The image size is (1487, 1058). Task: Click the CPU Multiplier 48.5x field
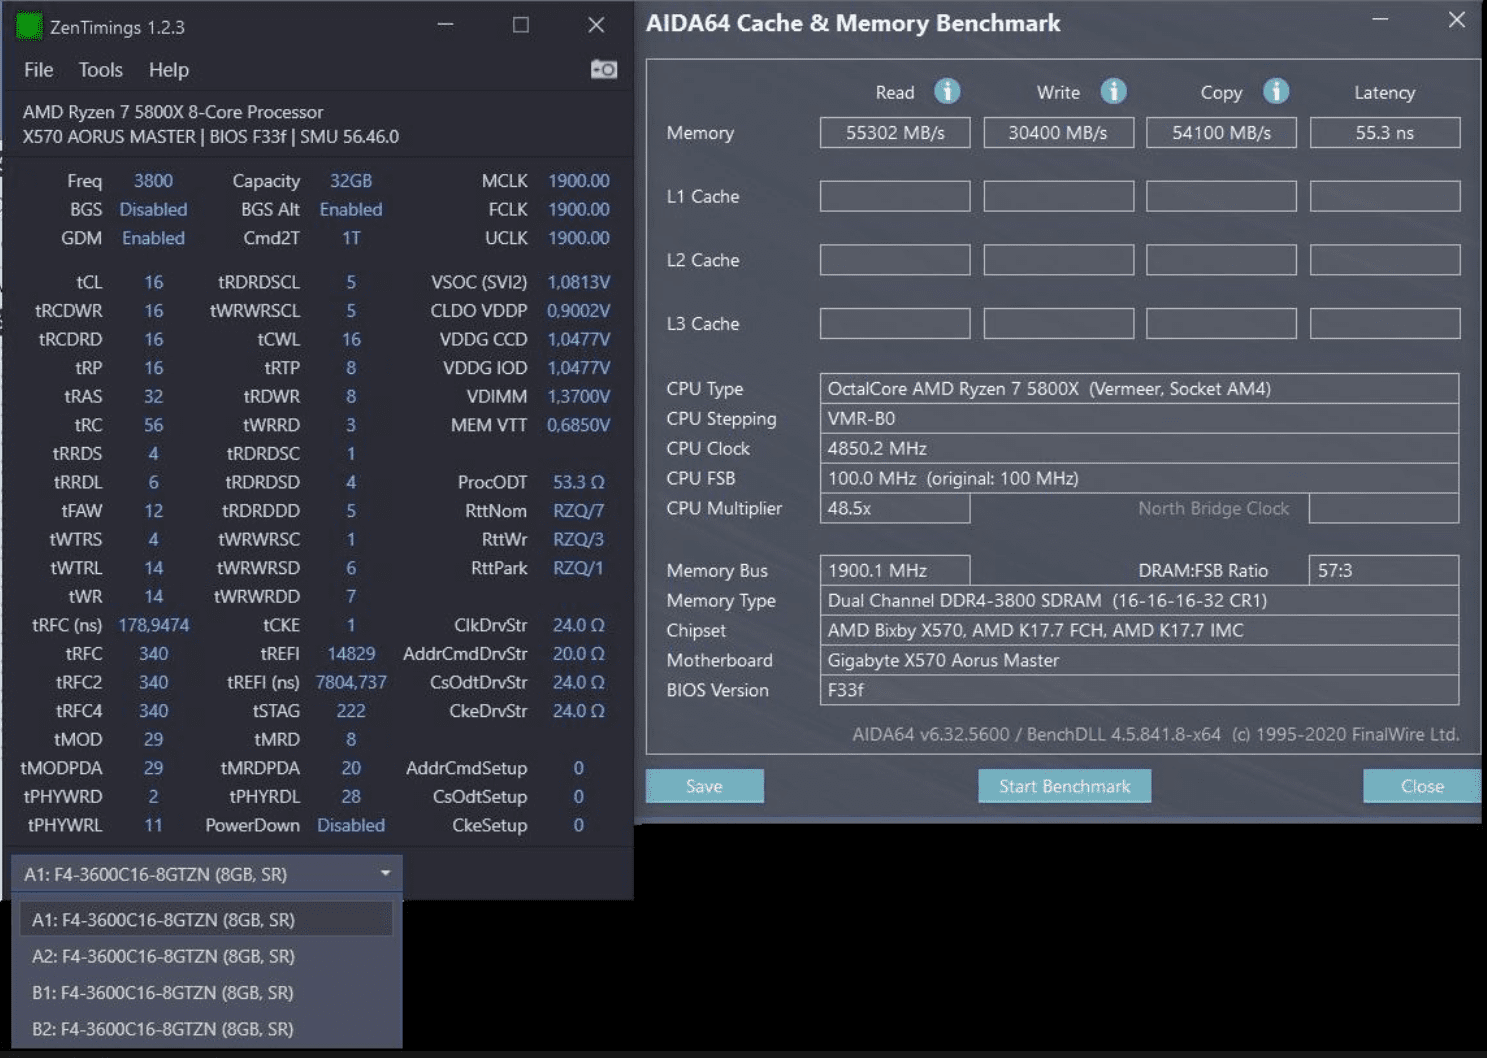[x=895, y=508]
